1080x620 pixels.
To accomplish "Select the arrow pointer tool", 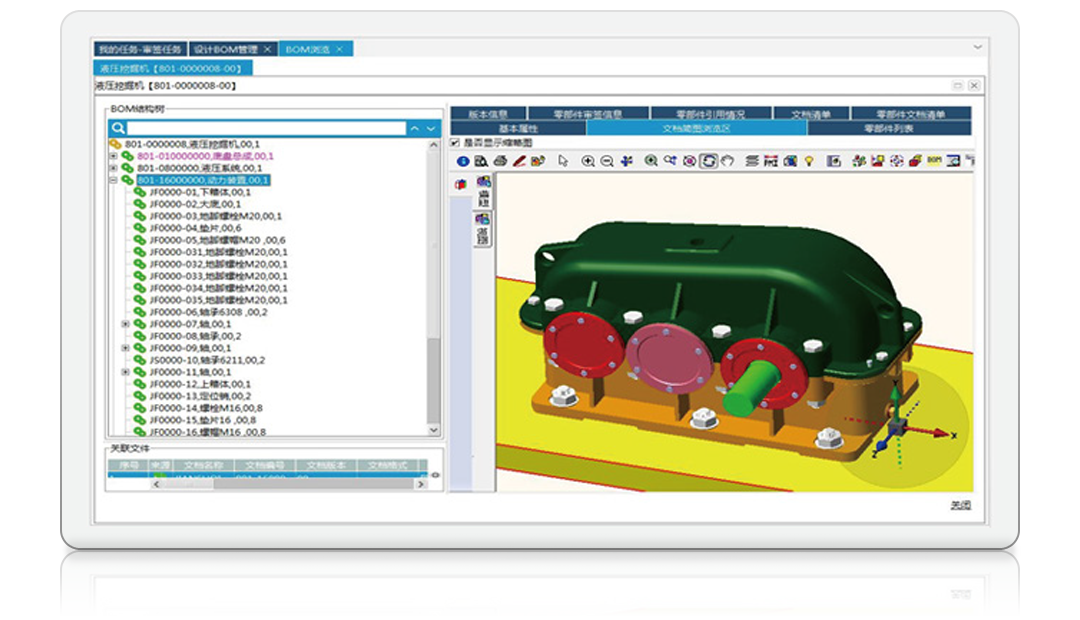I will click(x=564, y=161).
